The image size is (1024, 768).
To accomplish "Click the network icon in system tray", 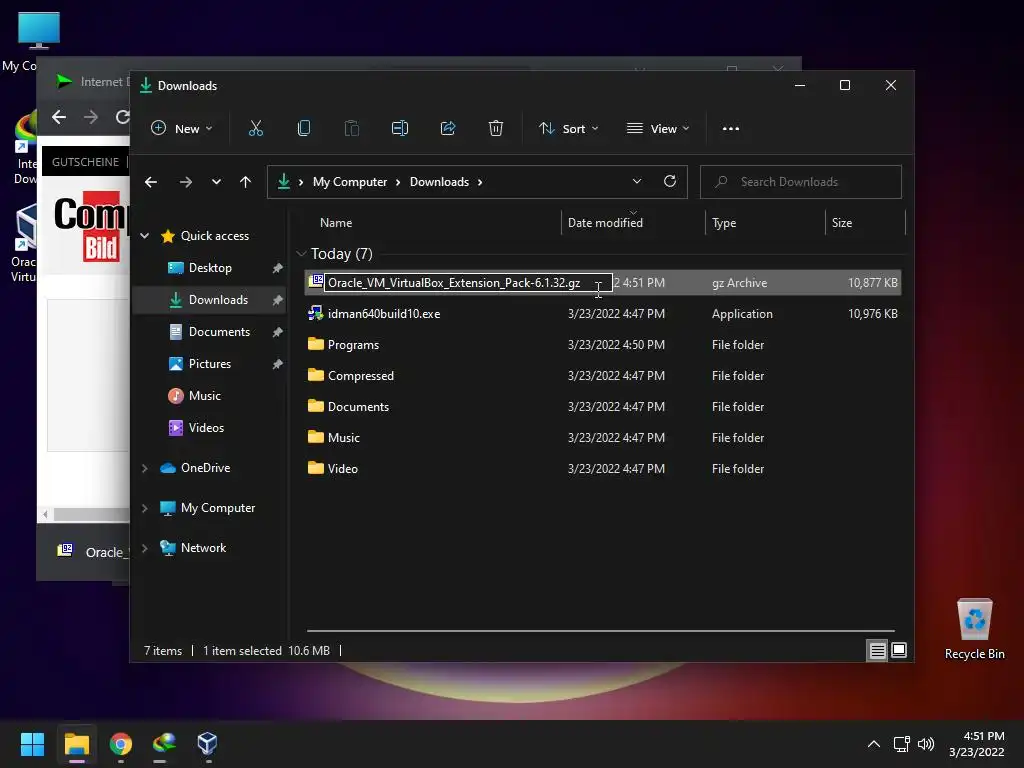I will tap(902, 744).
